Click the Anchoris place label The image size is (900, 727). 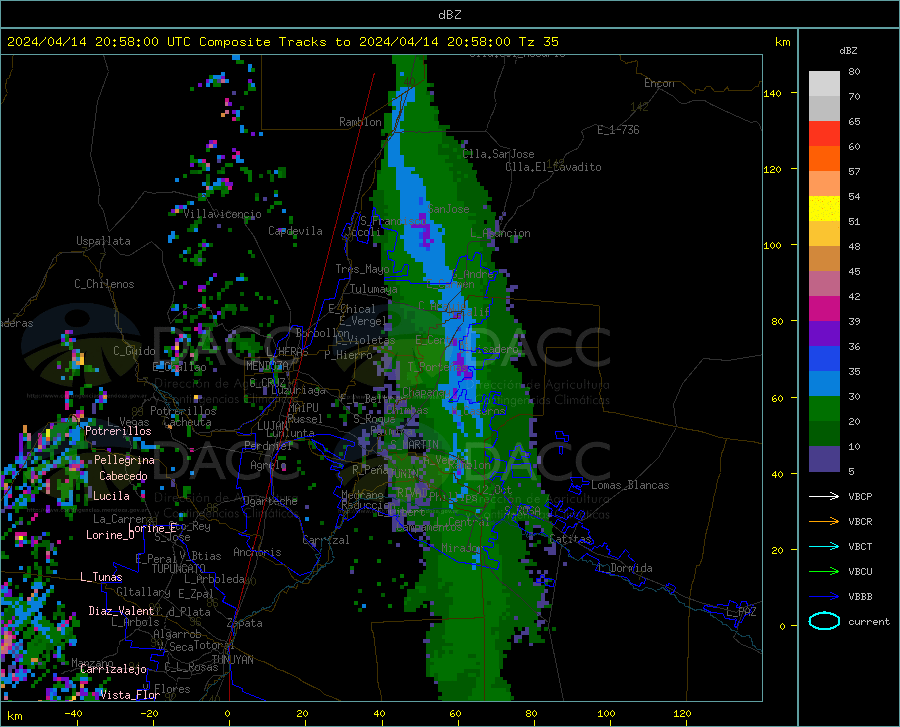257,552
